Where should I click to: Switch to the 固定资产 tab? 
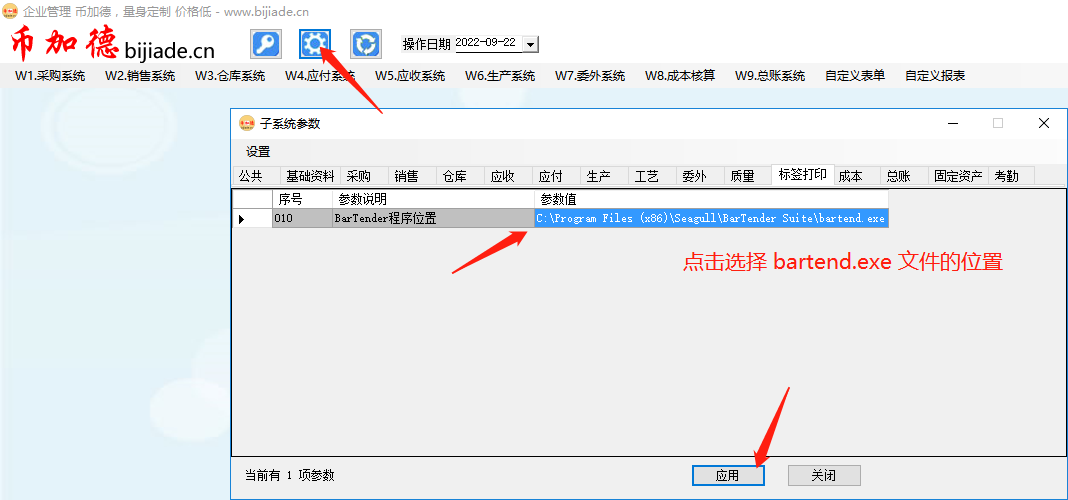point(958,176)
